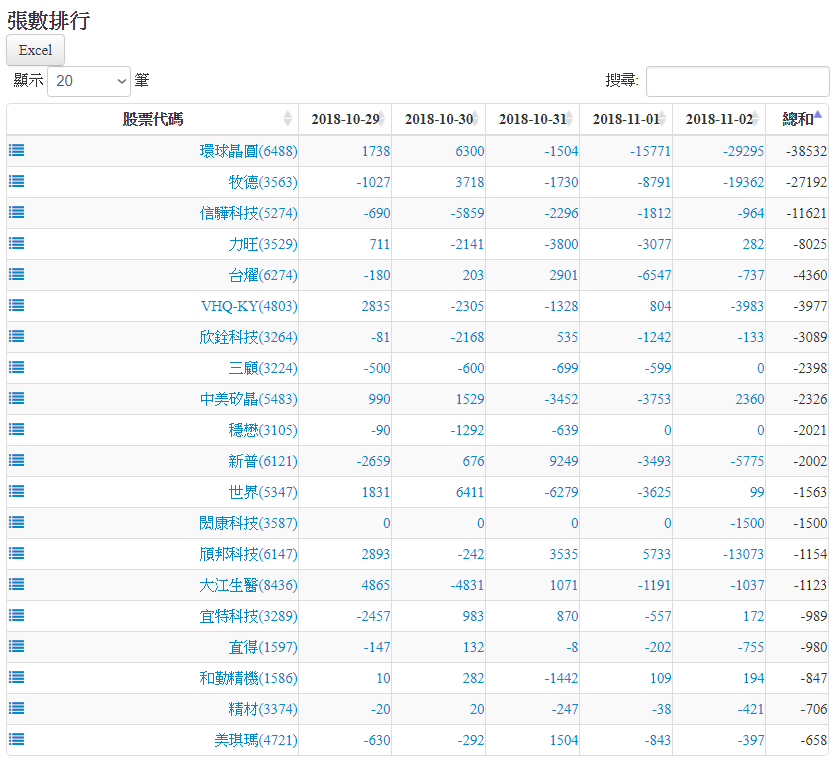The height and width of the screenshot is (762, 837).
Task: Click the 搜尋 search input field
Action: pyautogui.click(x=737, y=81)
